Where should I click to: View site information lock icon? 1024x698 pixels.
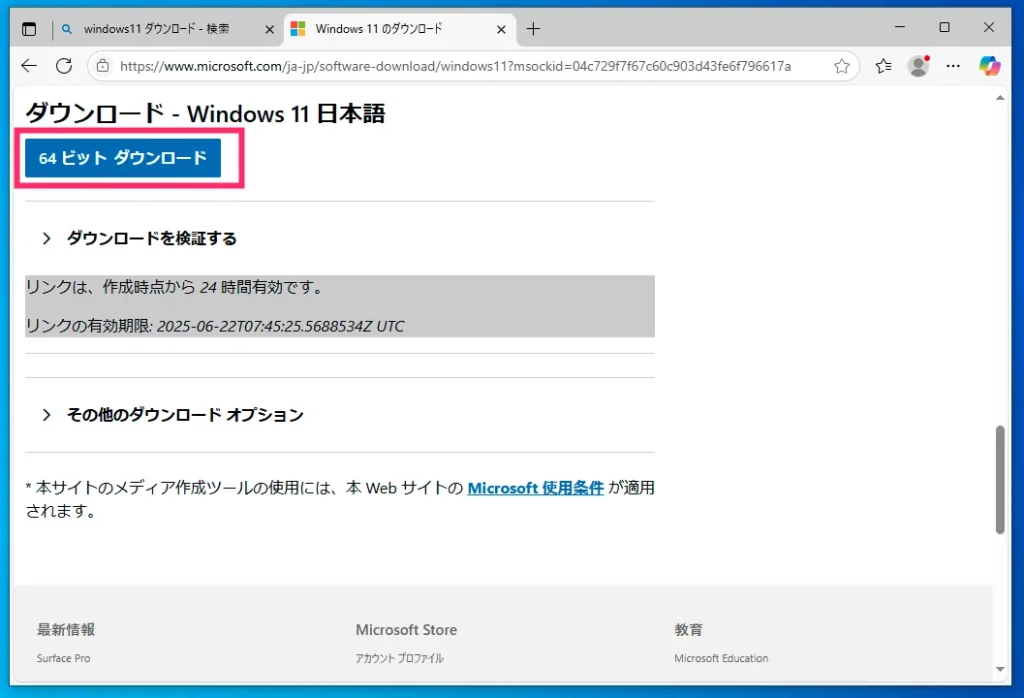pyautogui.click(x=103, y=66)
